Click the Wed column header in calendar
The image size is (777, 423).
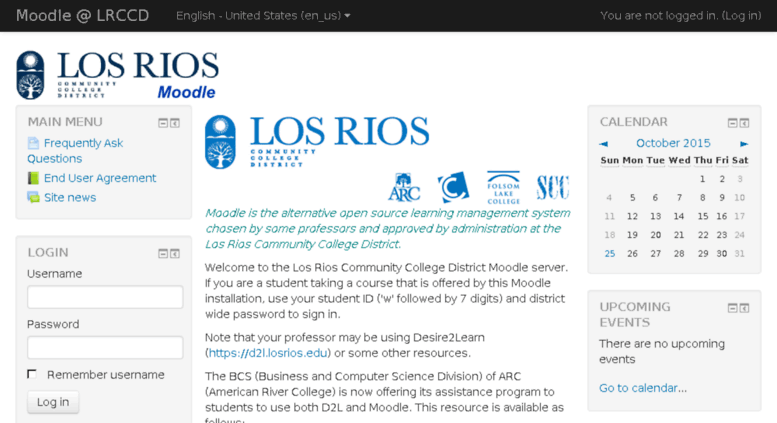pos(679,160)
